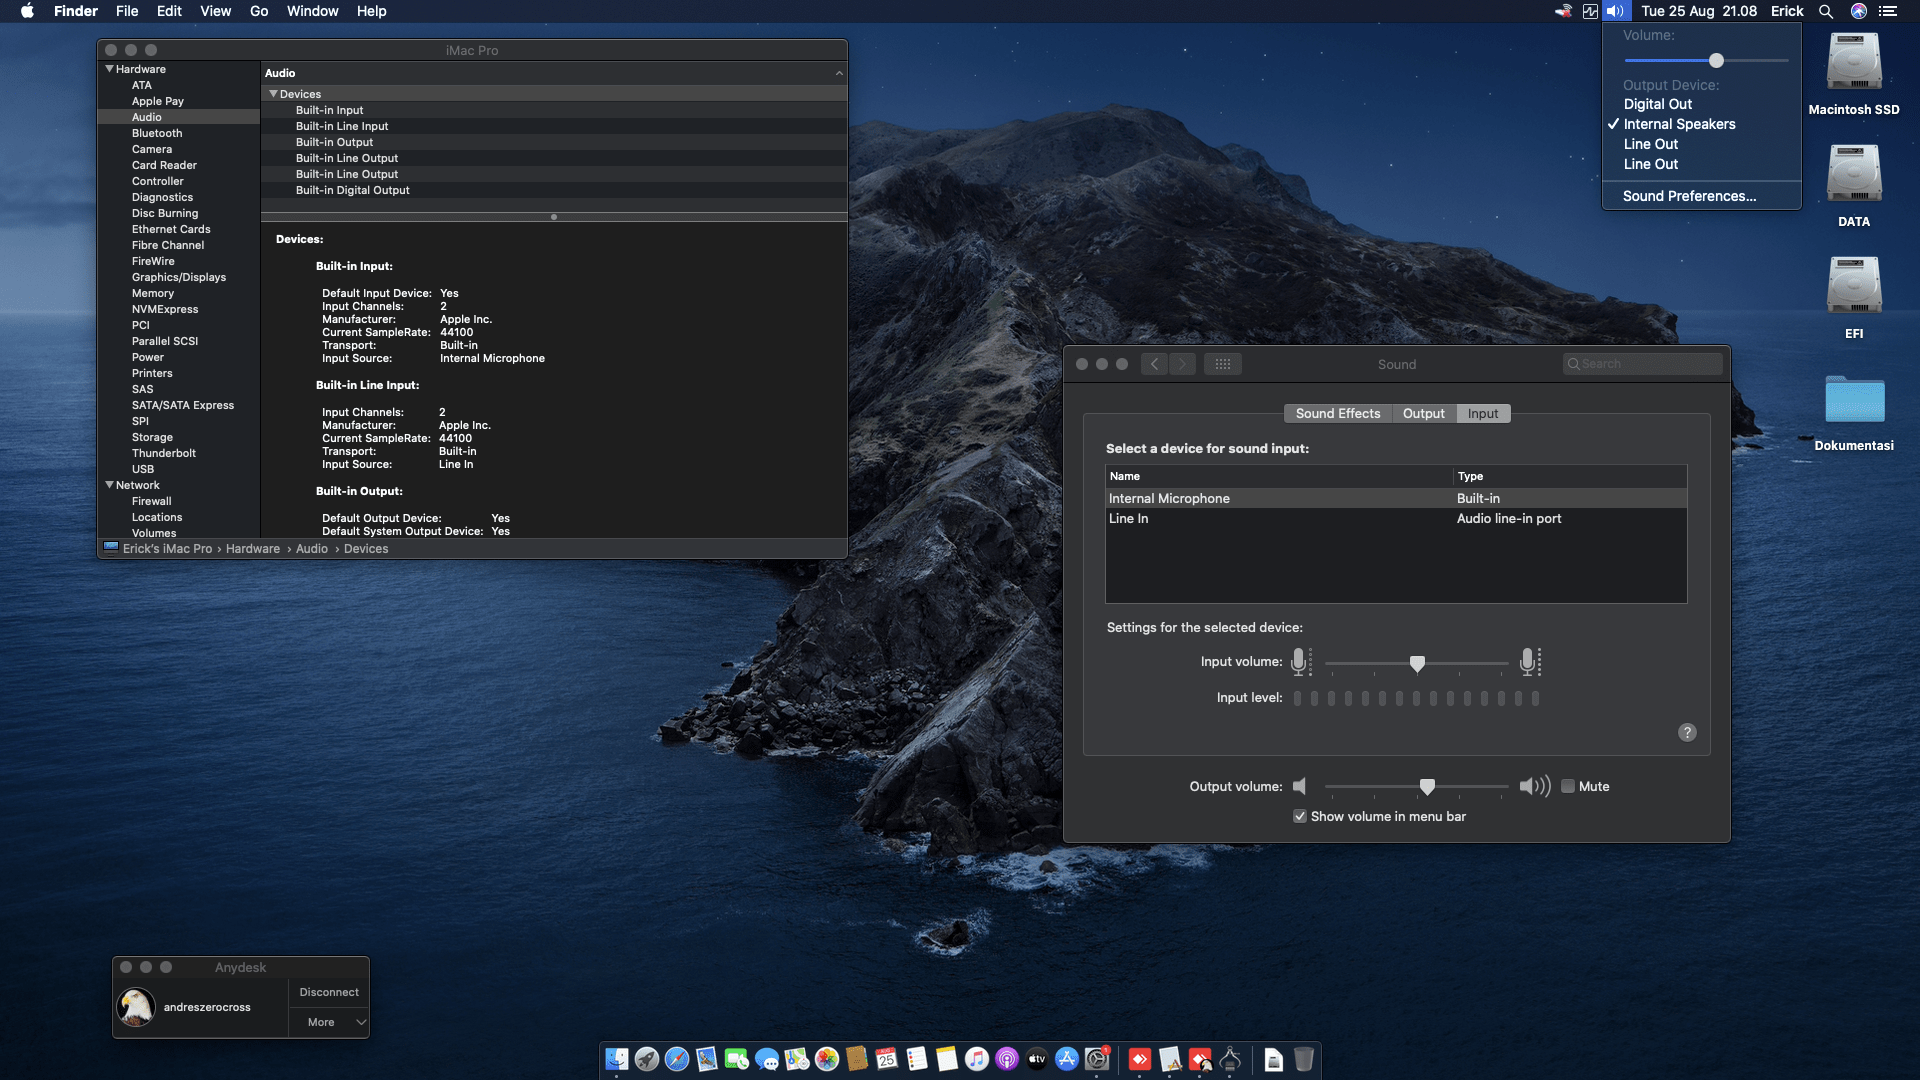1920x1080 pixels.
Task: Open Contacts book in the Dock
Action: coord(857,1059)
